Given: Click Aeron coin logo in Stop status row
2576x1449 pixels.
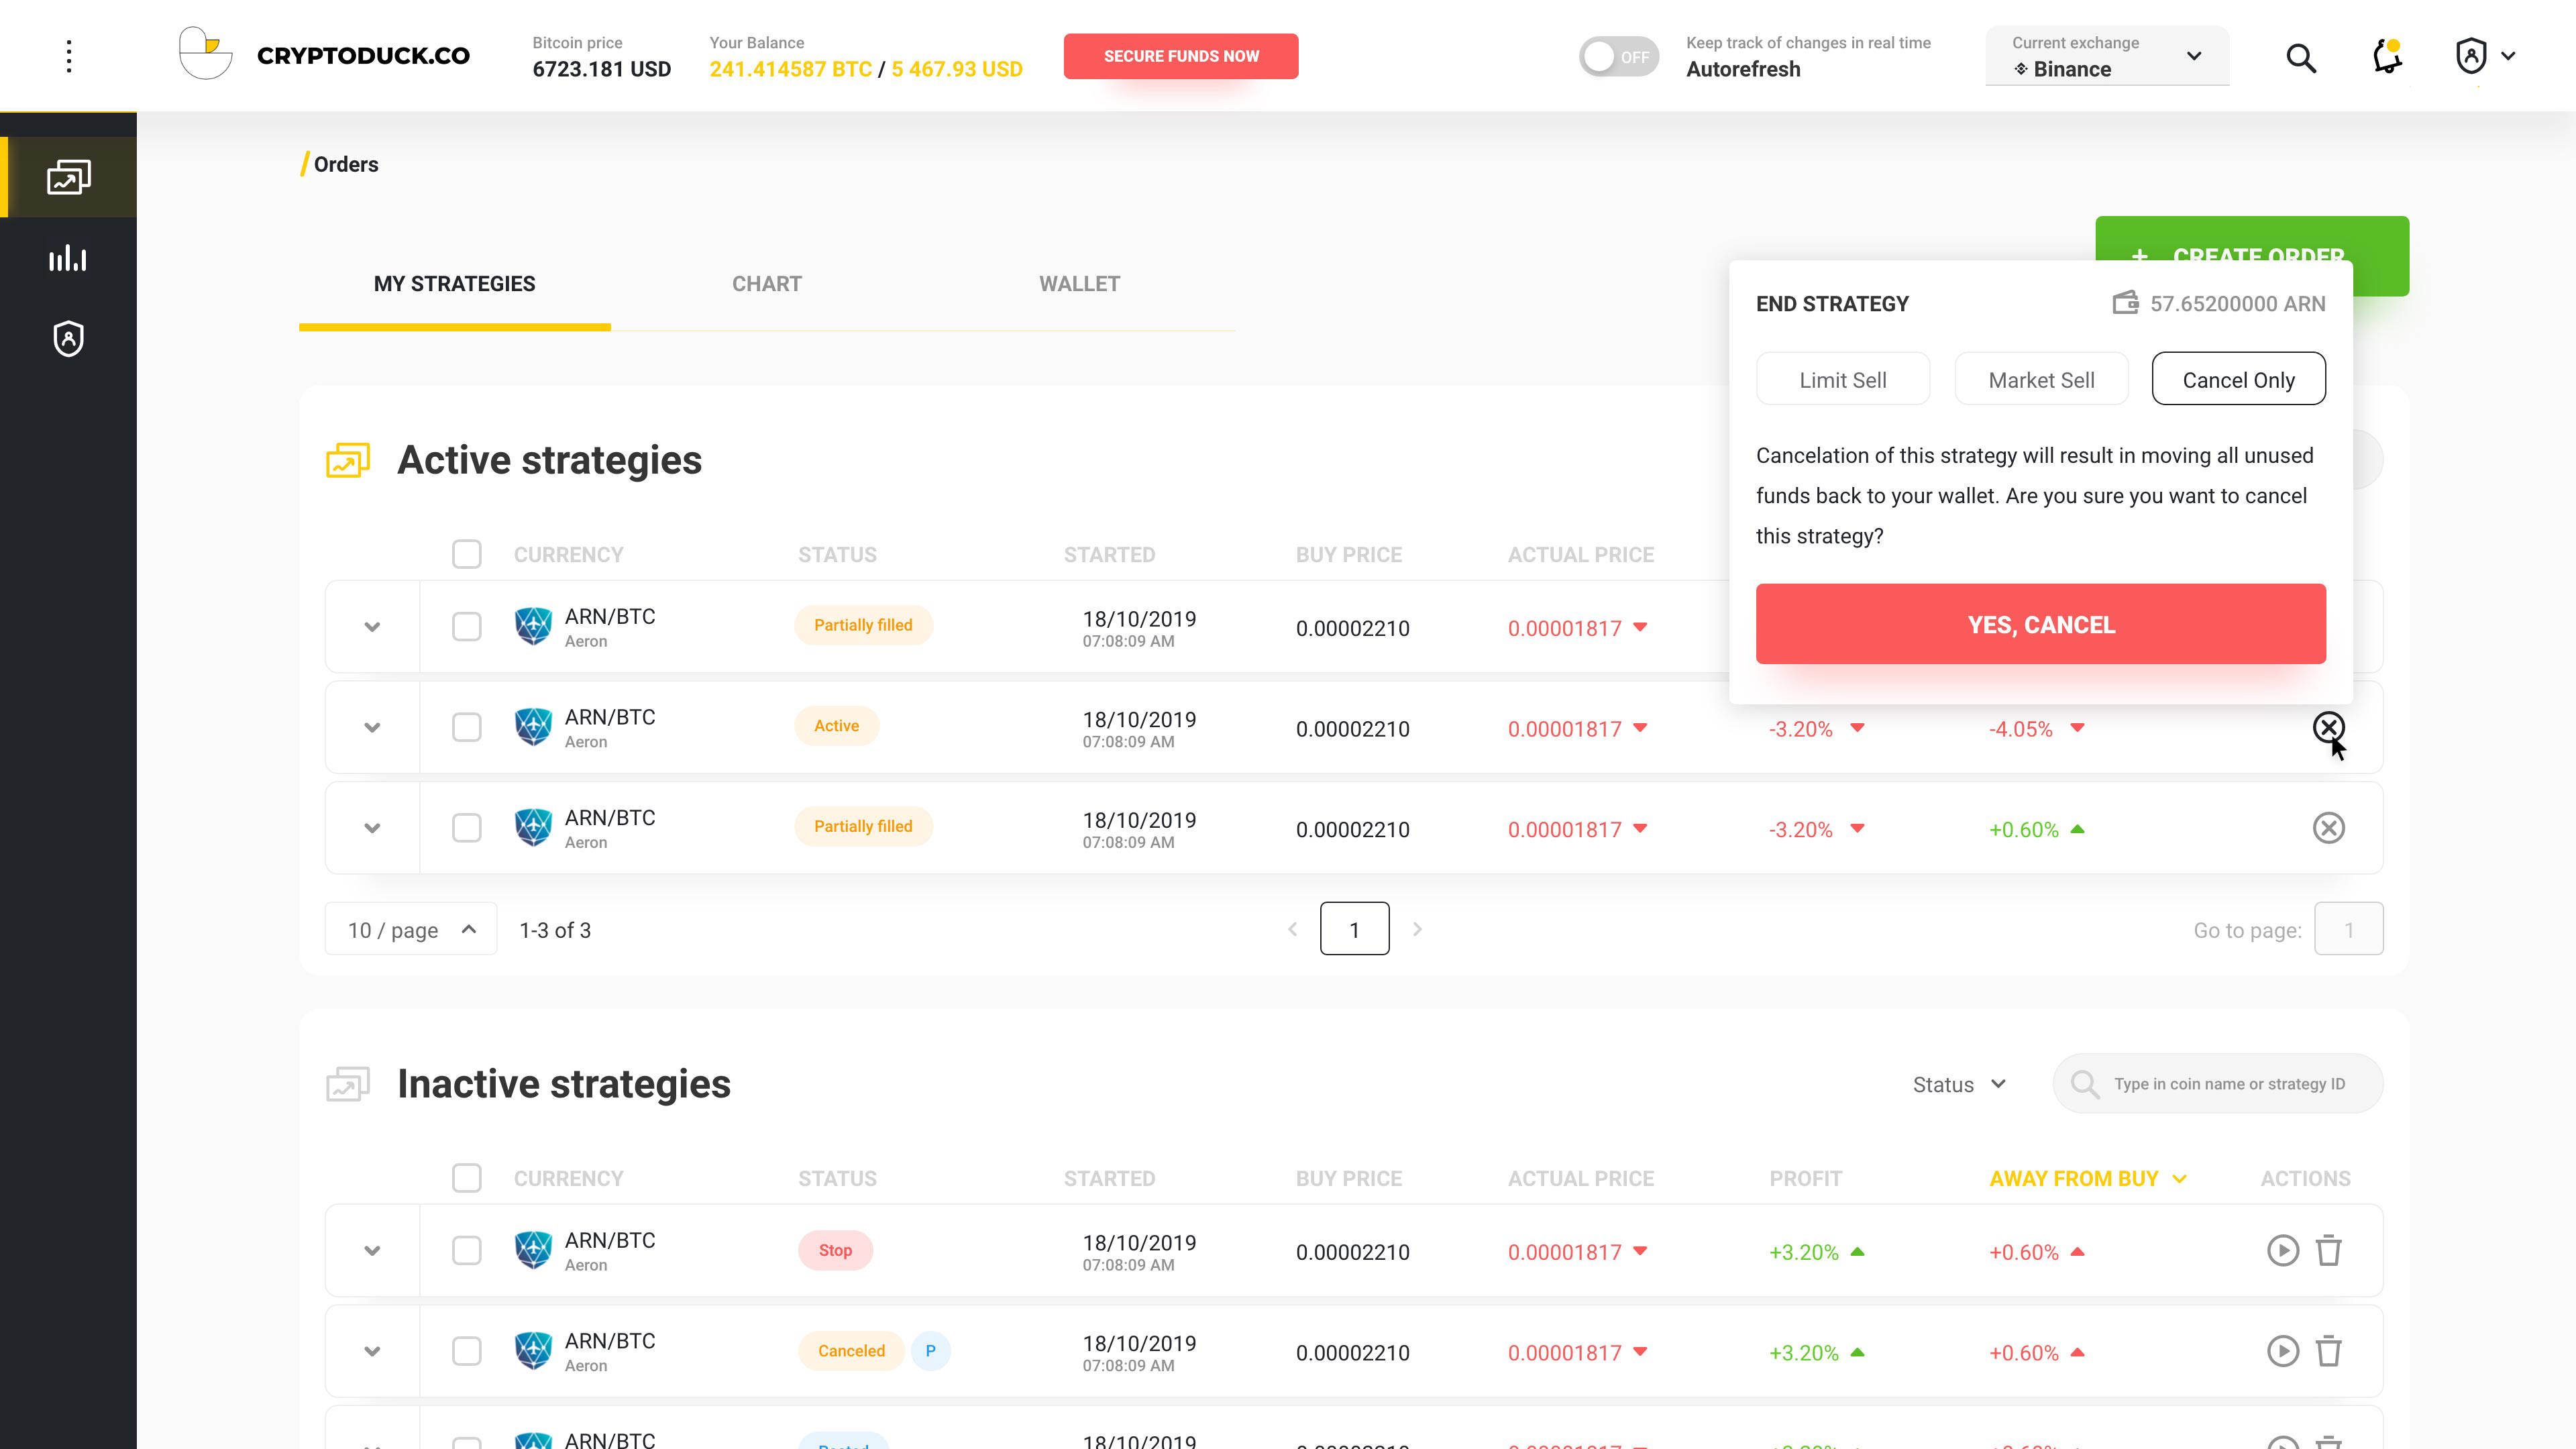Looking at the screenshot, I should tap(533, 1250).
